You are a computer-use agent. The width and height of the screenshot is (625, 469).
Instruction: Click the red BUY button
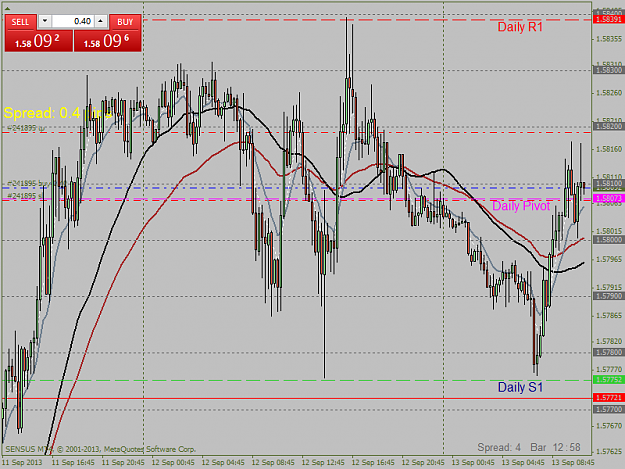[x=125, y=22]
